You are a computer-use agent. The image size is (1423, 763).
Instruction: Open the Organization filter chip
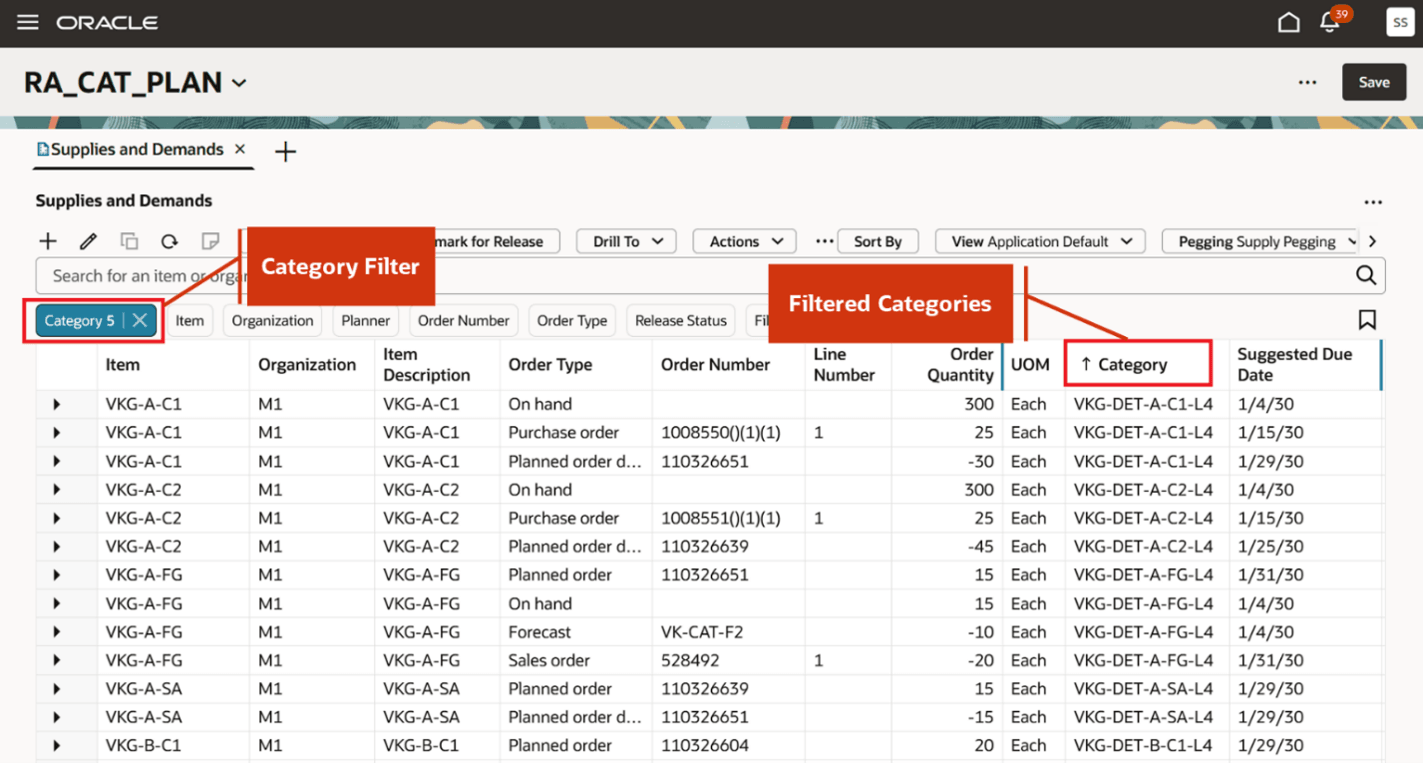coord(272,320)
